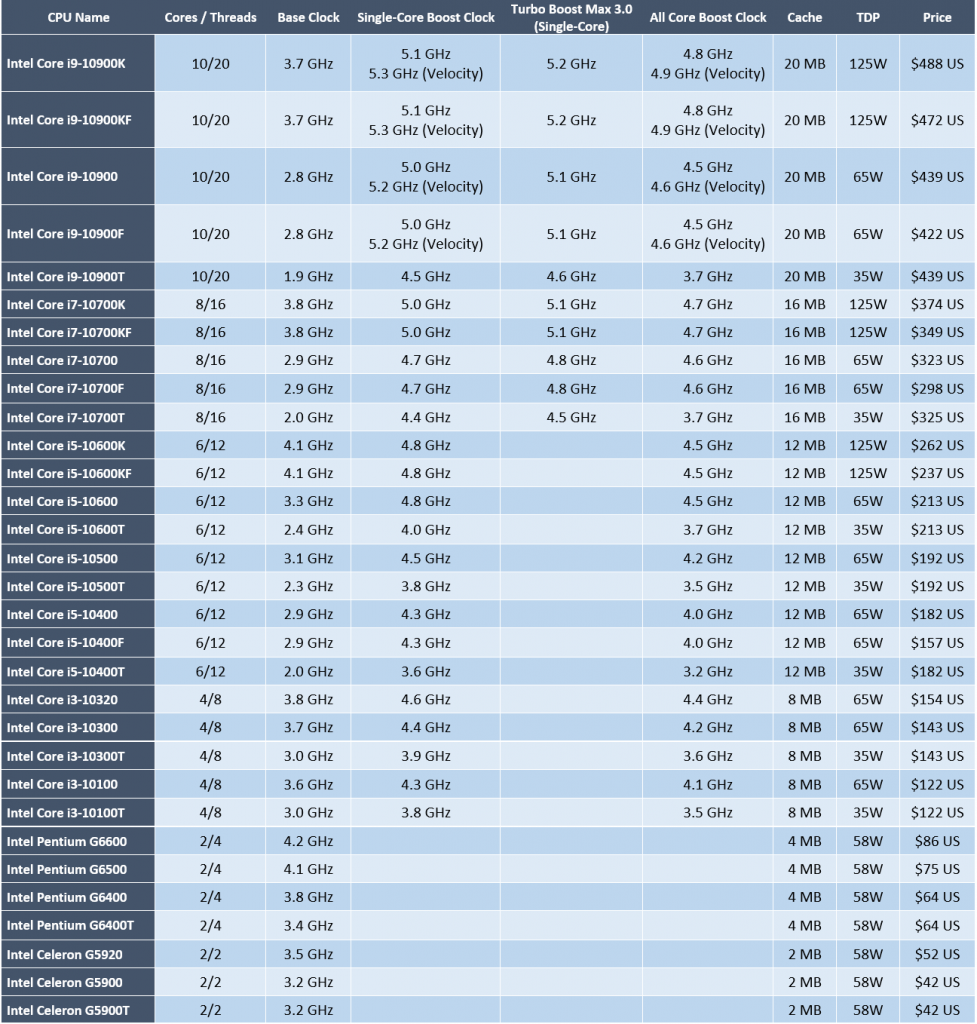Click the $488 US price cell

[937, 63]
